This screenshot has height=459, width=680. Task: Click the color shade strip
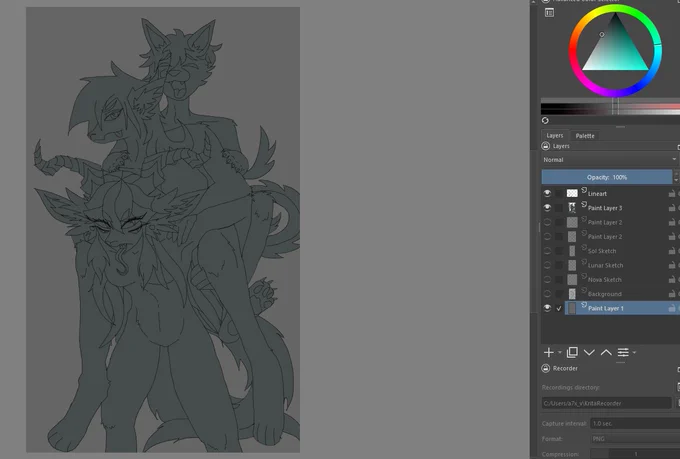click(x=610, y=107)
